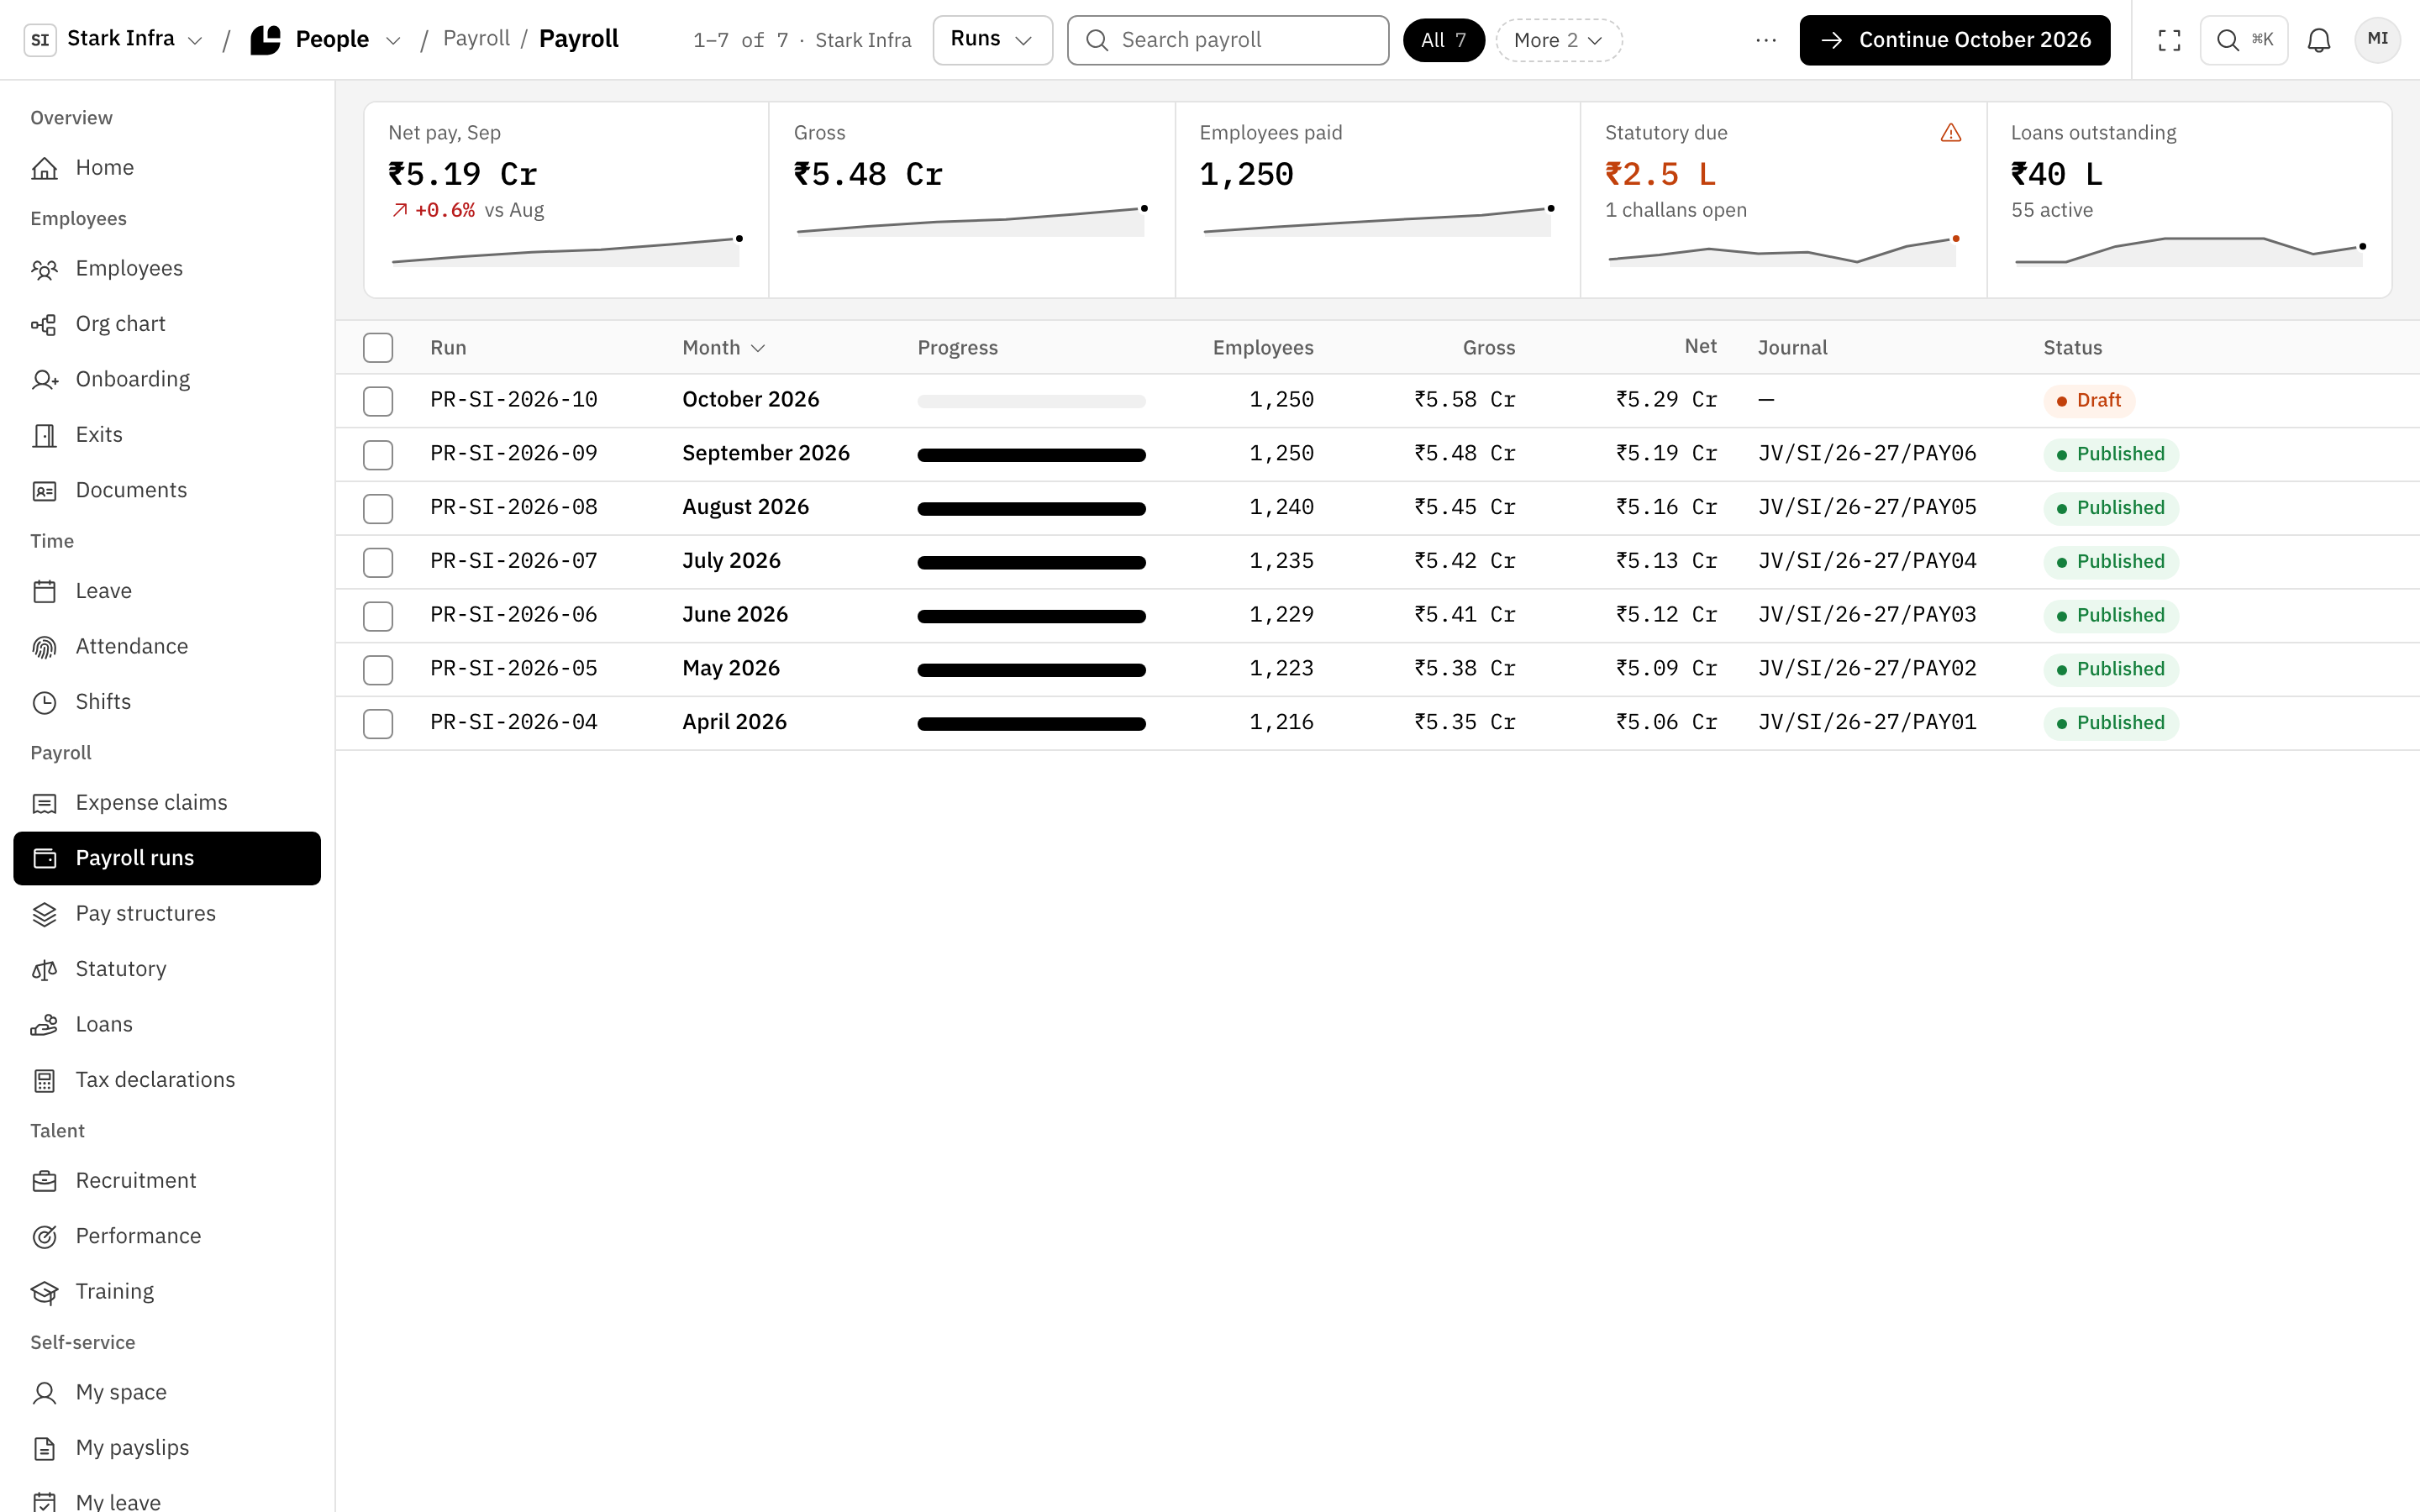The image size is (2420, 1512).
Task: Open the three-dots overflow menu
Action: click(1766, 40)
